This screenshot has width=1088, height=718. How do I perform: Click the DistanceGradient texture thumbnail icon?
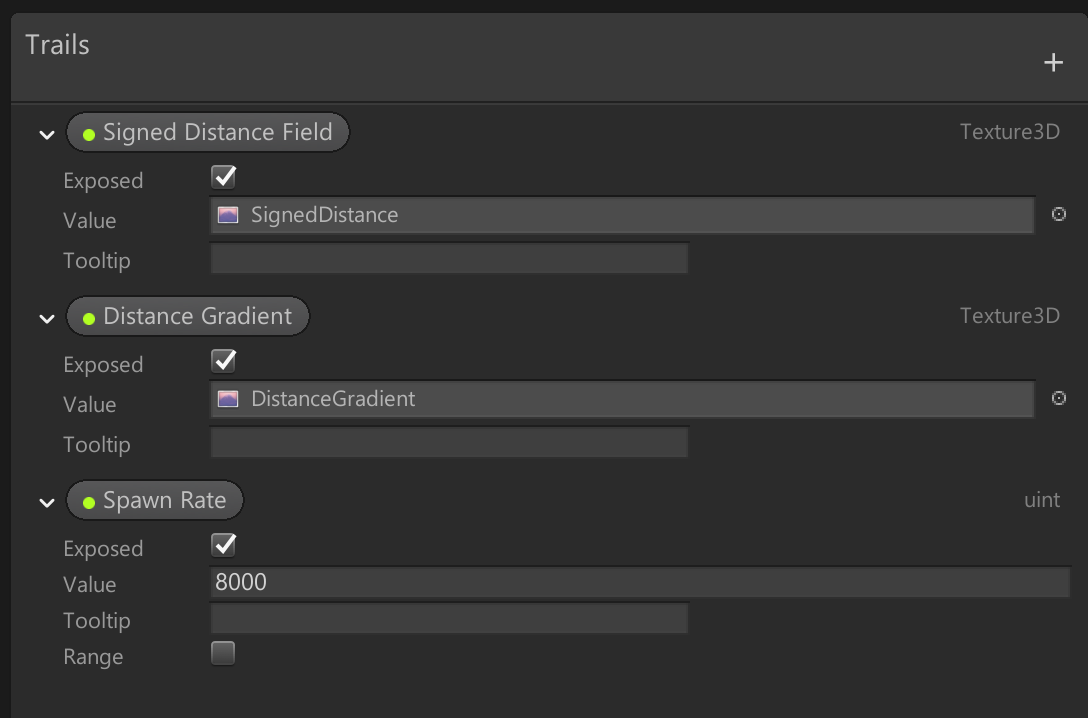228,399
